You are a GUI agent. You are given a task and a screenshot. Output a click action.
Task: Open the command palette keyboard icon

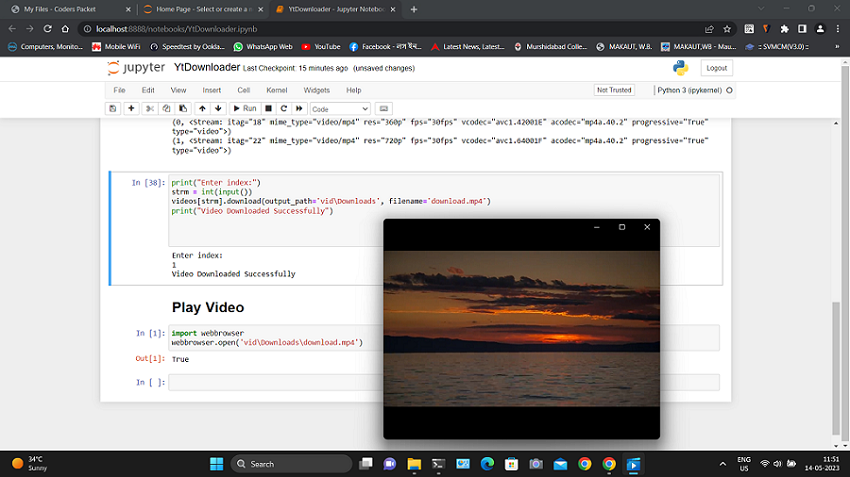click(x=384, y=108)
